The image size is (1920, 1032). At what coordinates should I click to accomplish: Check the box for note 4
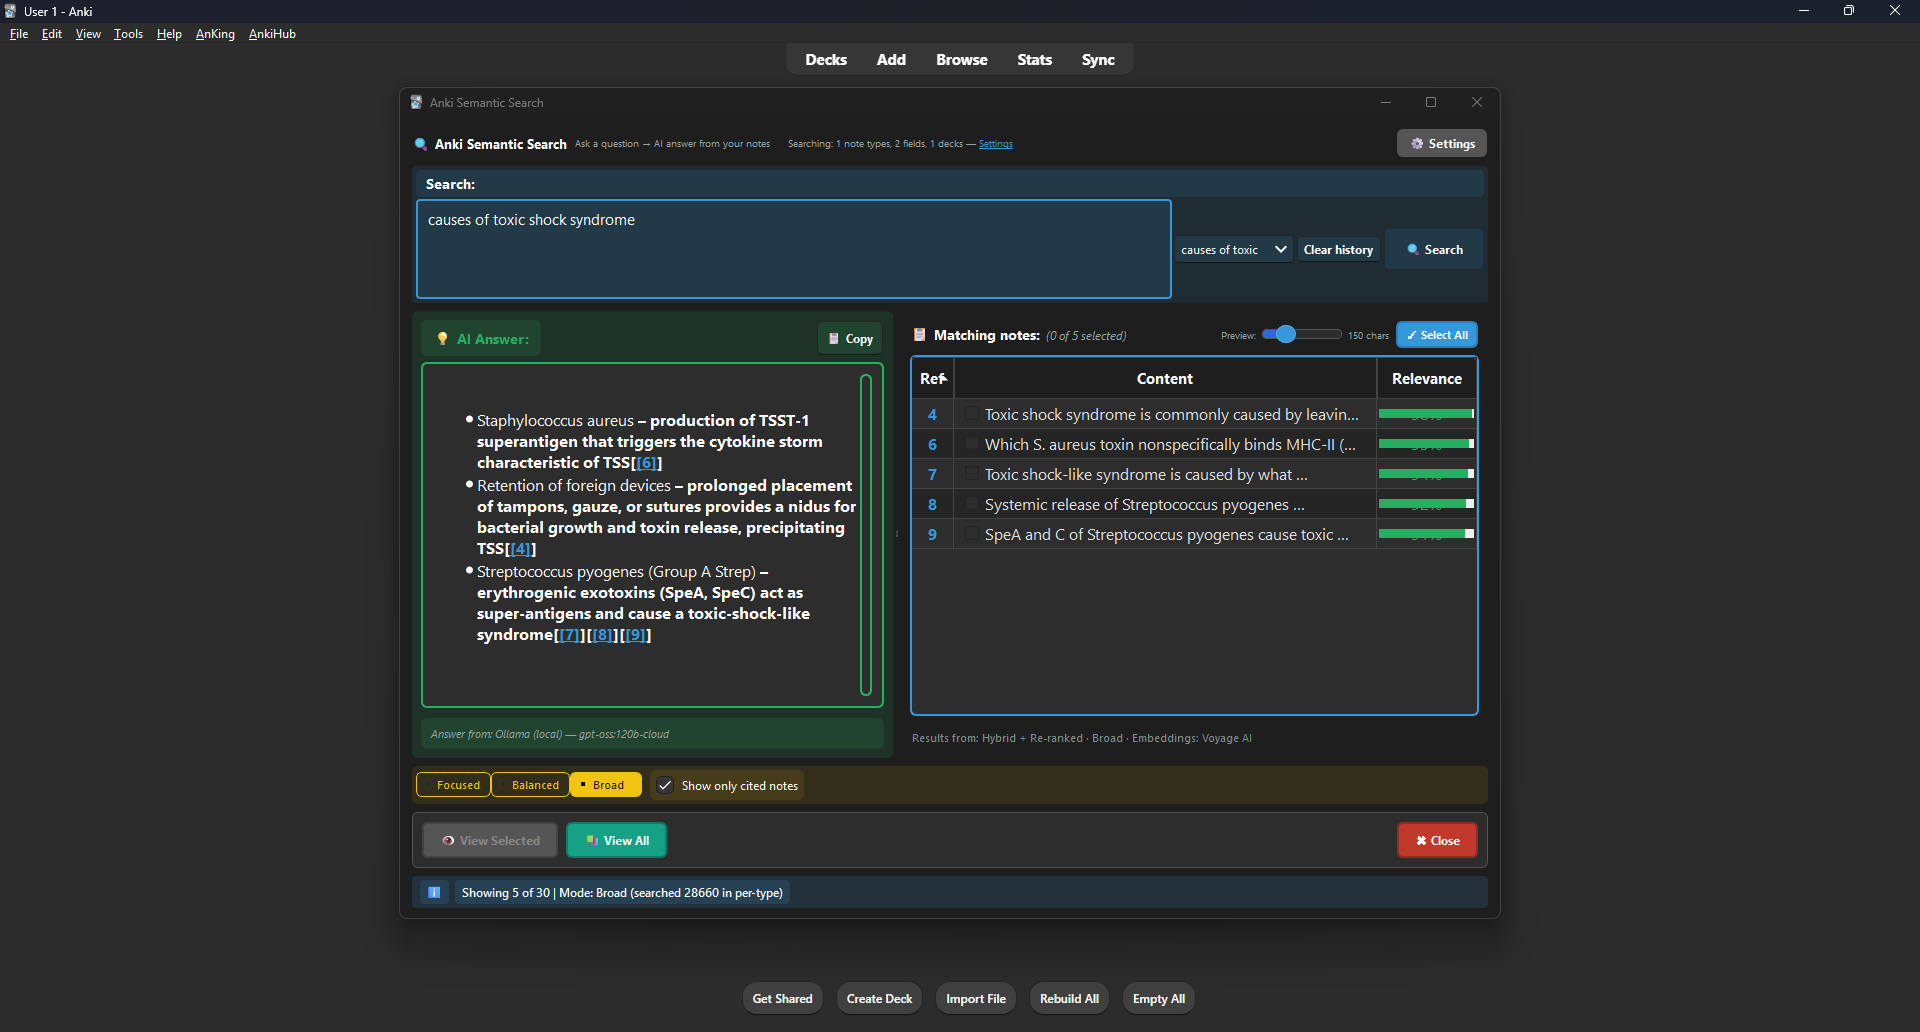971,414
